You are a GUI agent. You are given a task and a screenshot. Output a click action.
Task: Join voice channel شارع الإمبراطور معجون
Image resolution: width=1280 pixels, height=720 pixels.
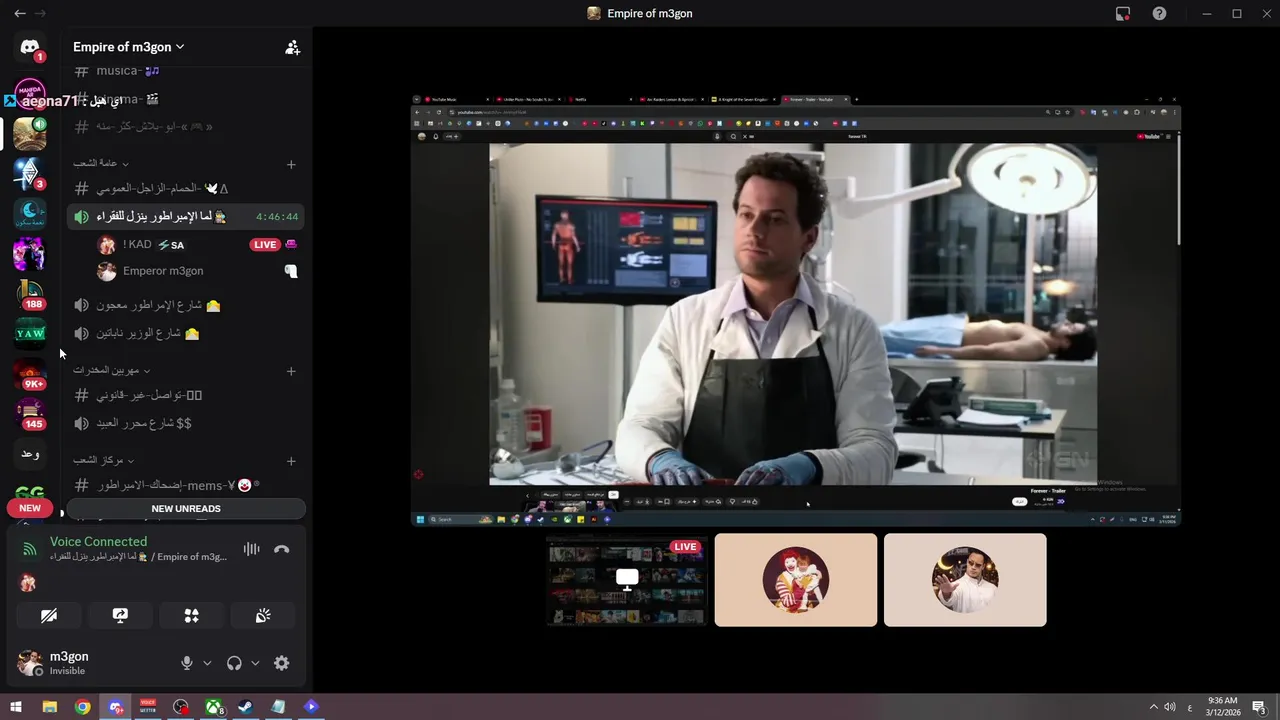pos(186,305)
